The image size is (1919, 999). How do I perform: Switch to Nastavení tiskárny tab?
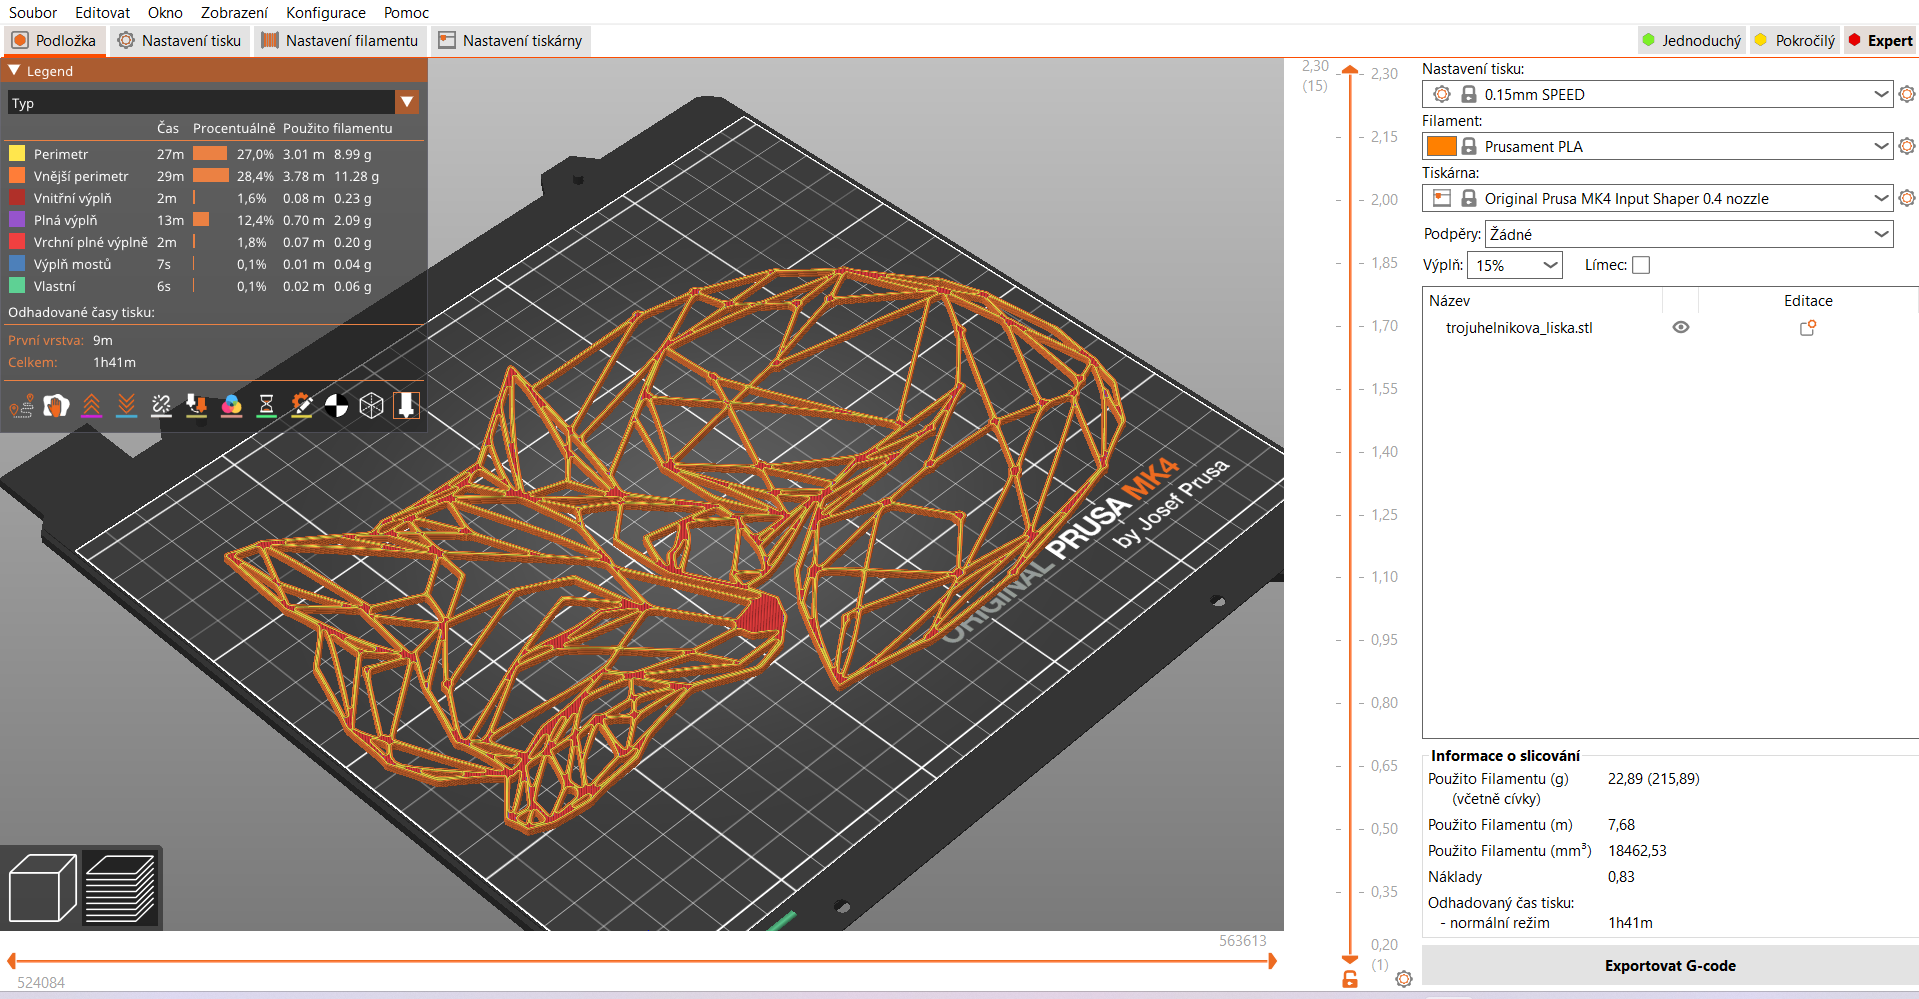coord(511,41)
